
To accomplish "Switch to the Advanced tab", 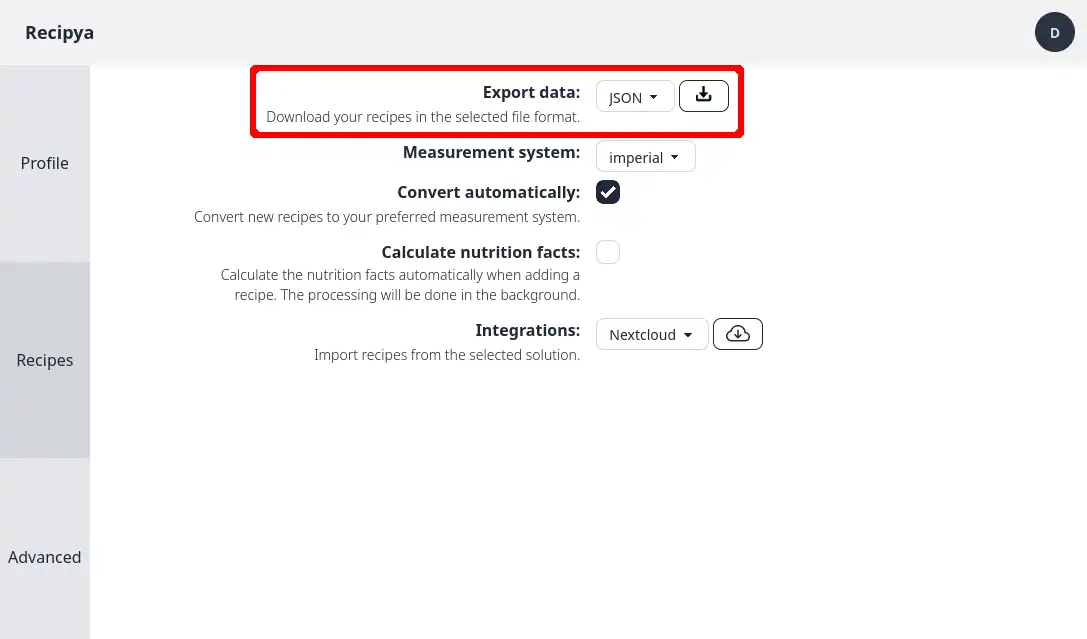I will point(44,557).
